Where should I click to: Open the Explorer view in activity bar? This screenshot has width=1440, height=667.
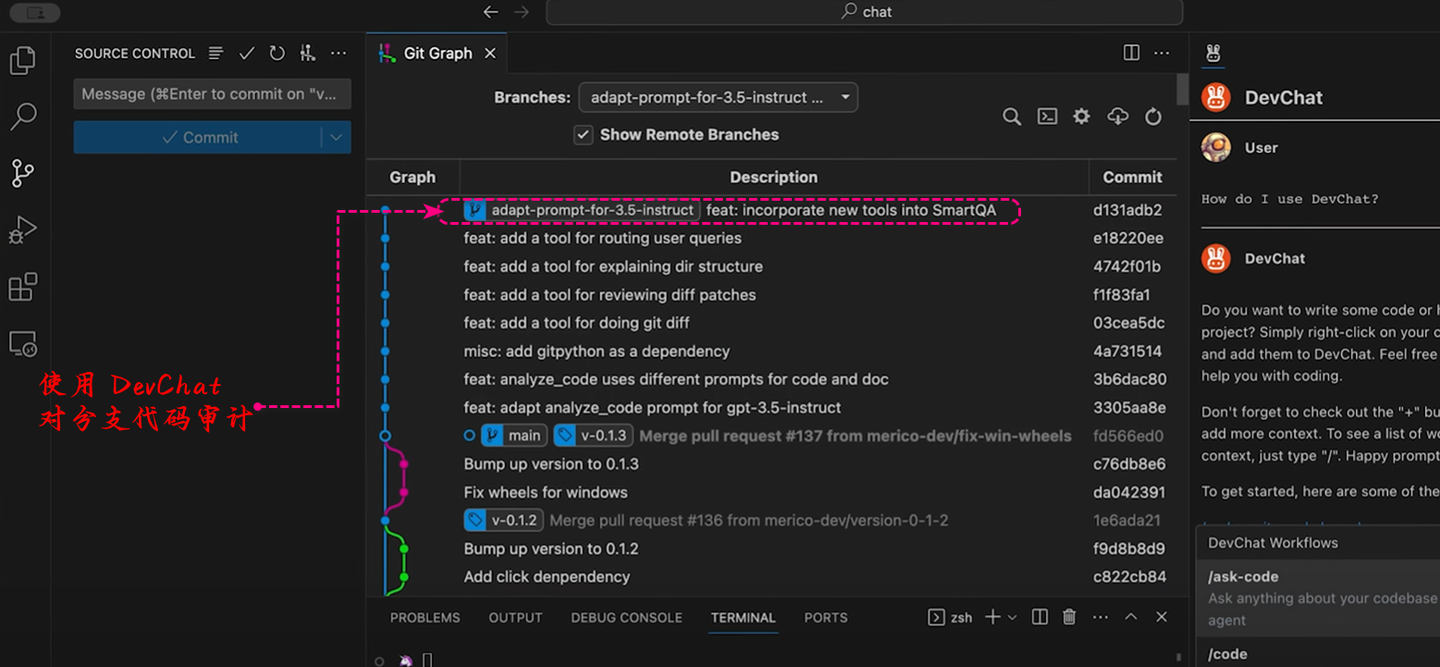22,60
